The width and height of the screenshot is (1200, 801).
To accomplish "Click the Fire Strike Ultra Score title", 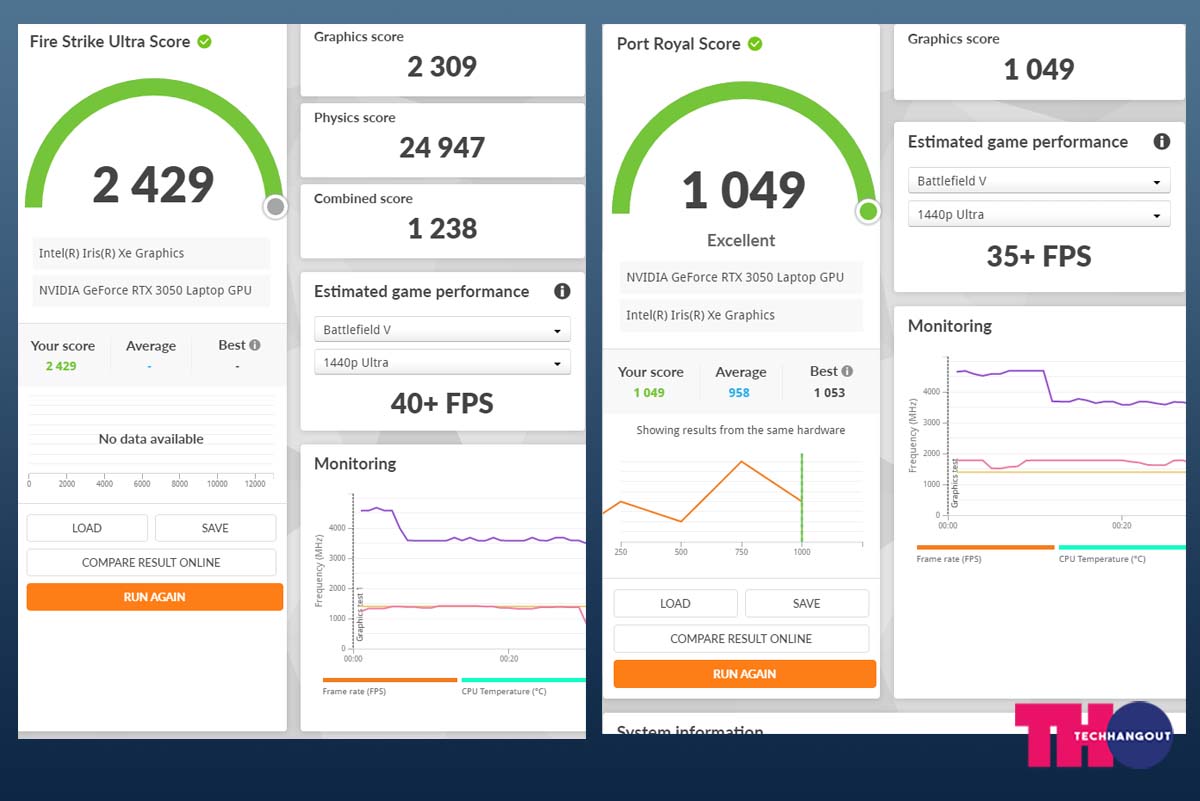I will click(x=110, y=41).
